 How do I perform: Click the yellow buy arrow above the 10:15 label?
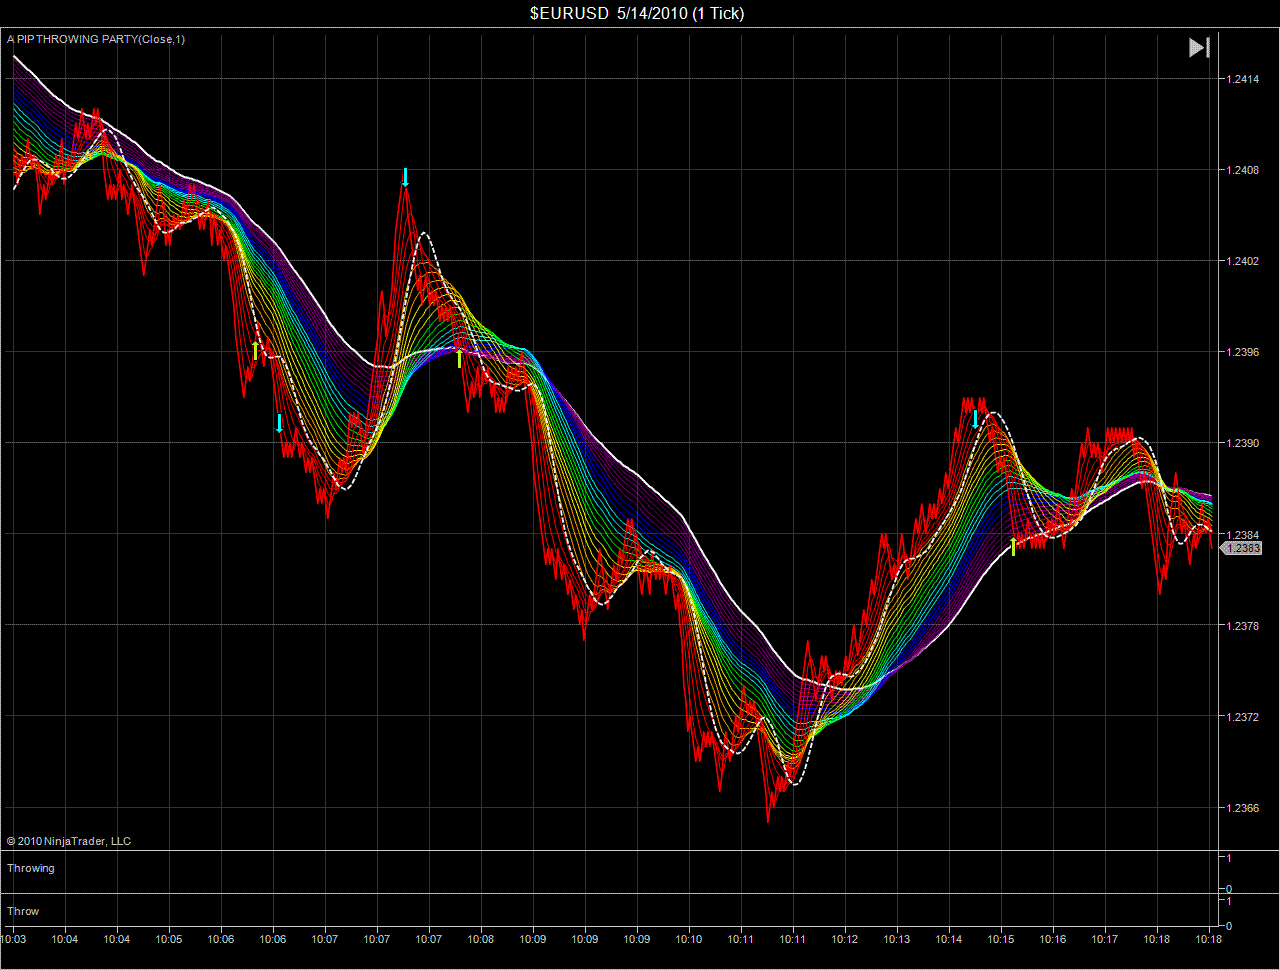tap(1013, 546)
